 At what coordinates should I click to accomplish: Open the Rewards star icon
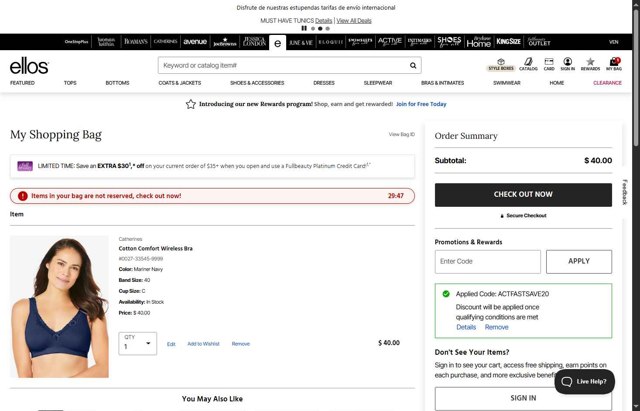click(x=590, y=64)
